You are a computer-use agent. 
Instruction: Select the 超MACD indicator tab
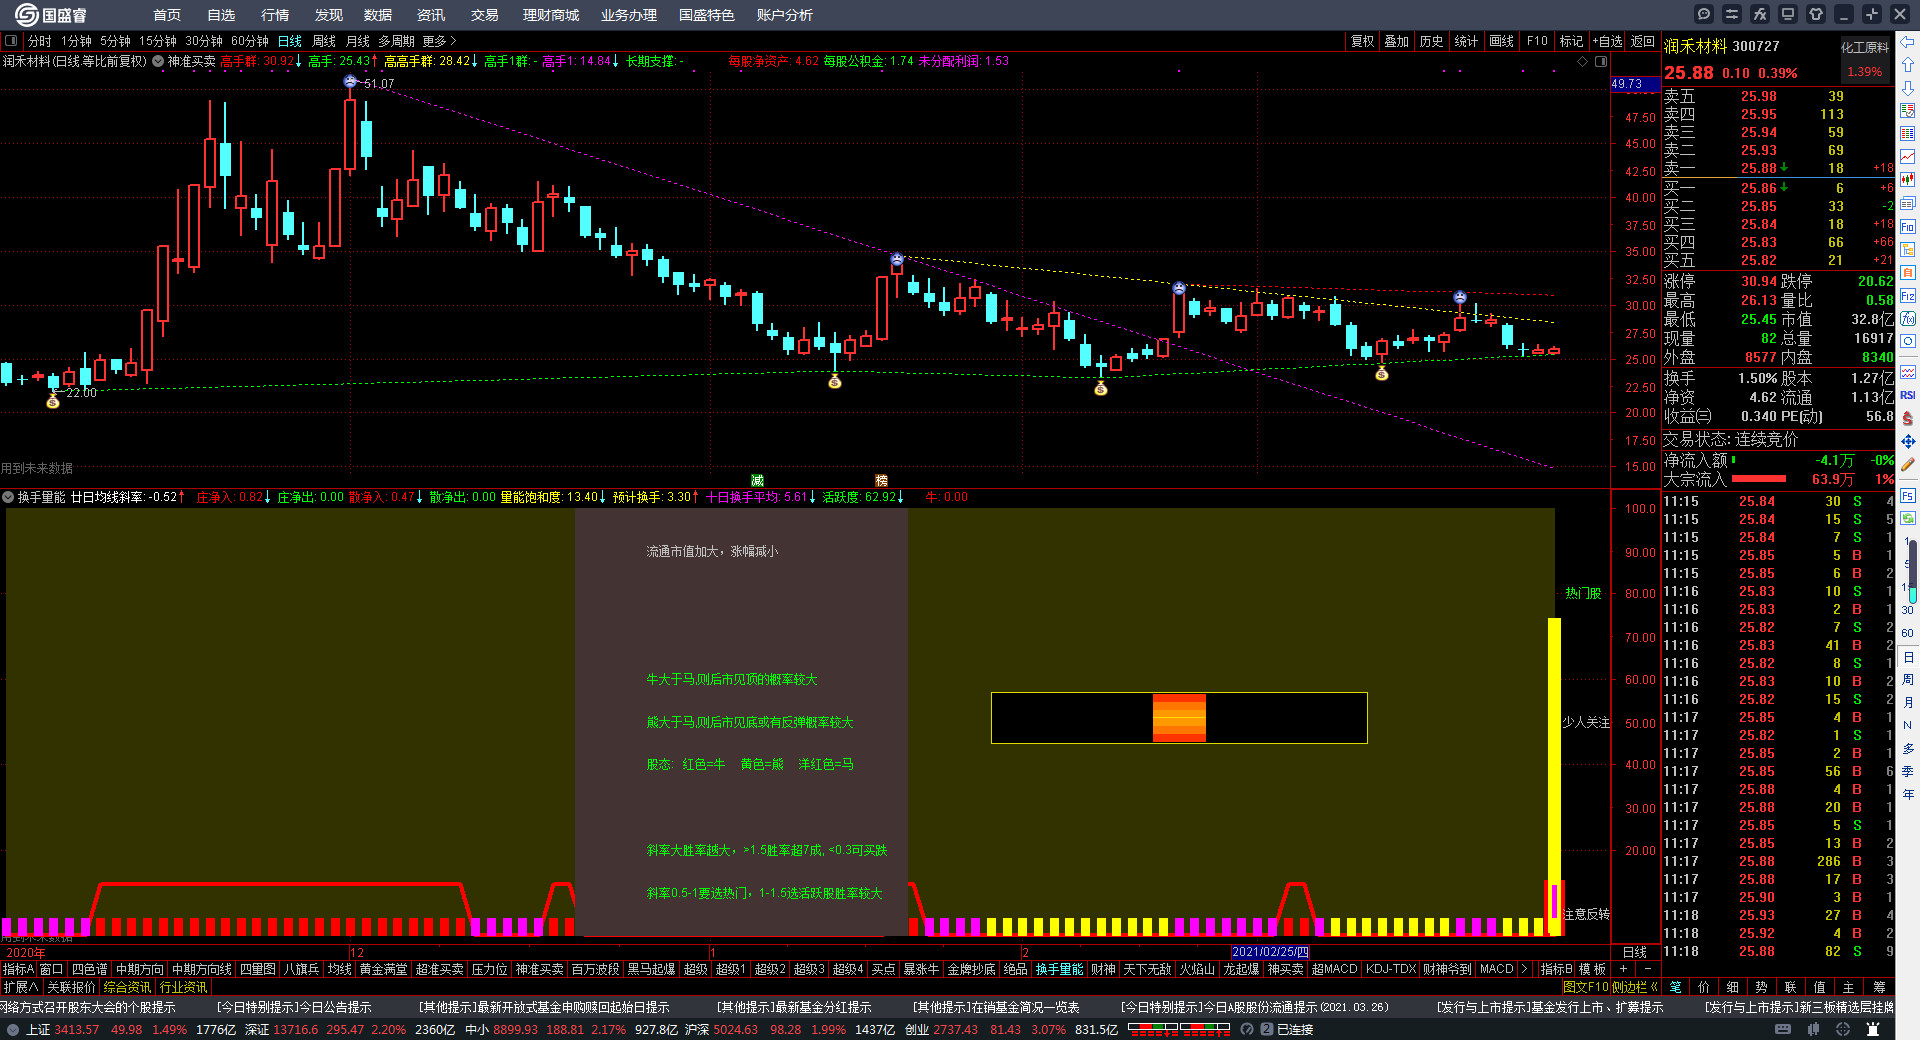(x=1334, y=969)
